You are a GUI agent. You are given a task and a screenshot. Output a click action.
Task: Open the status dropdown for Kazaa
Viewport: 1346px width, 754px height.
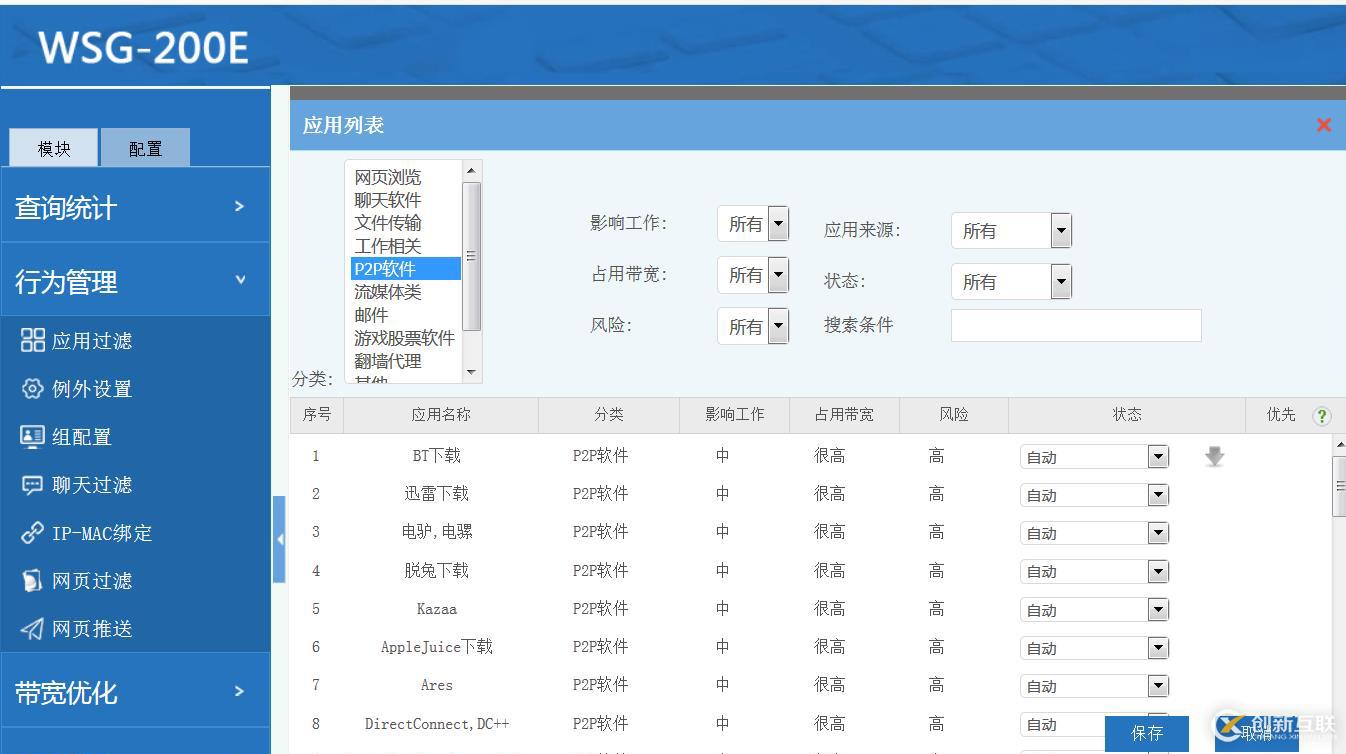pos(1094,610)
